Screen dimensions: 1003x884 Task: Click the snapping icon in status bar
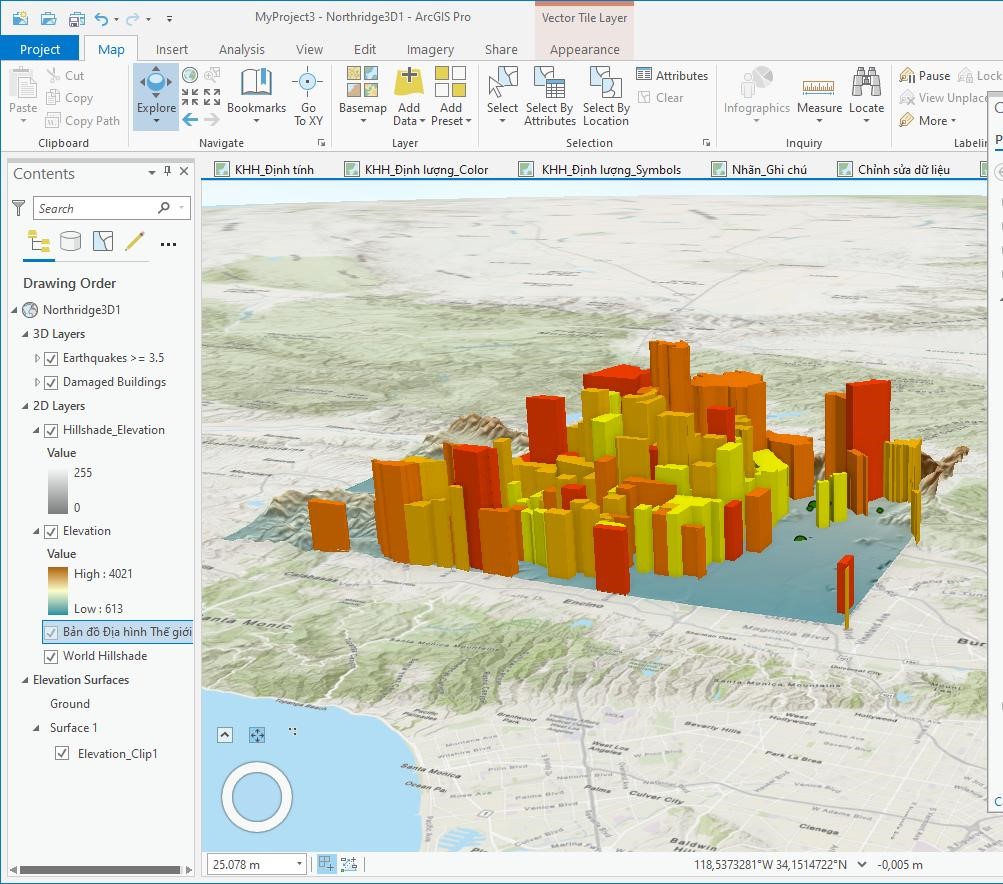(x=326, y=864)
